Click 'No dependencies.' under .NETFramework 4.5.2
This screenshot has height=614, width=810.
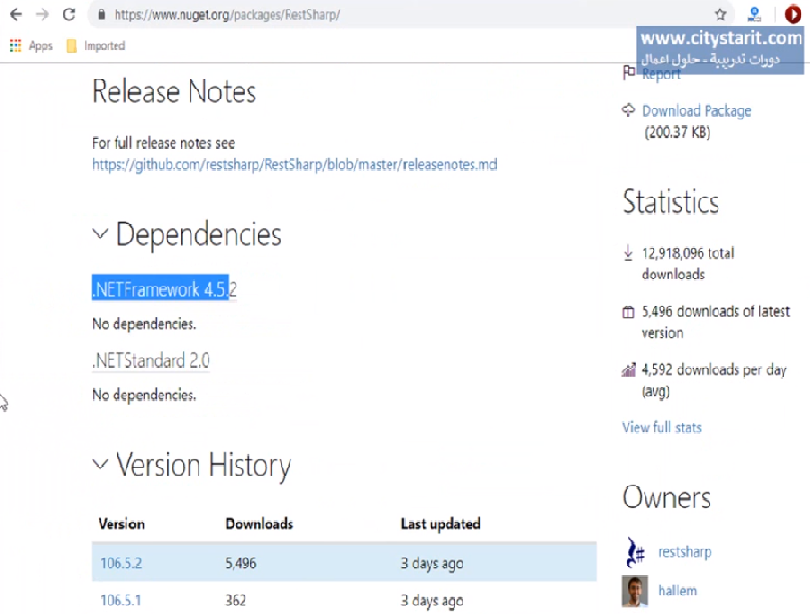tap(144, 324)
